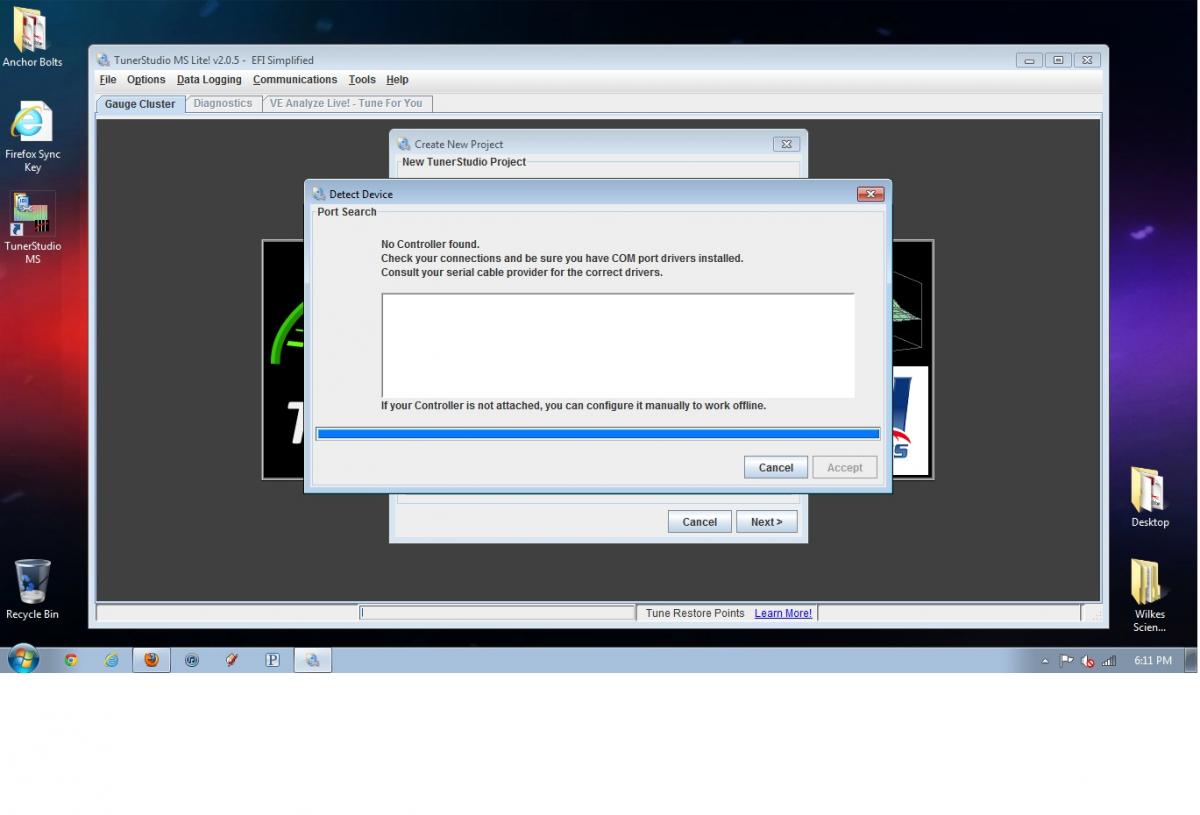Open the Communications menu
The image size is (1200, 815).
pos(295,80)
